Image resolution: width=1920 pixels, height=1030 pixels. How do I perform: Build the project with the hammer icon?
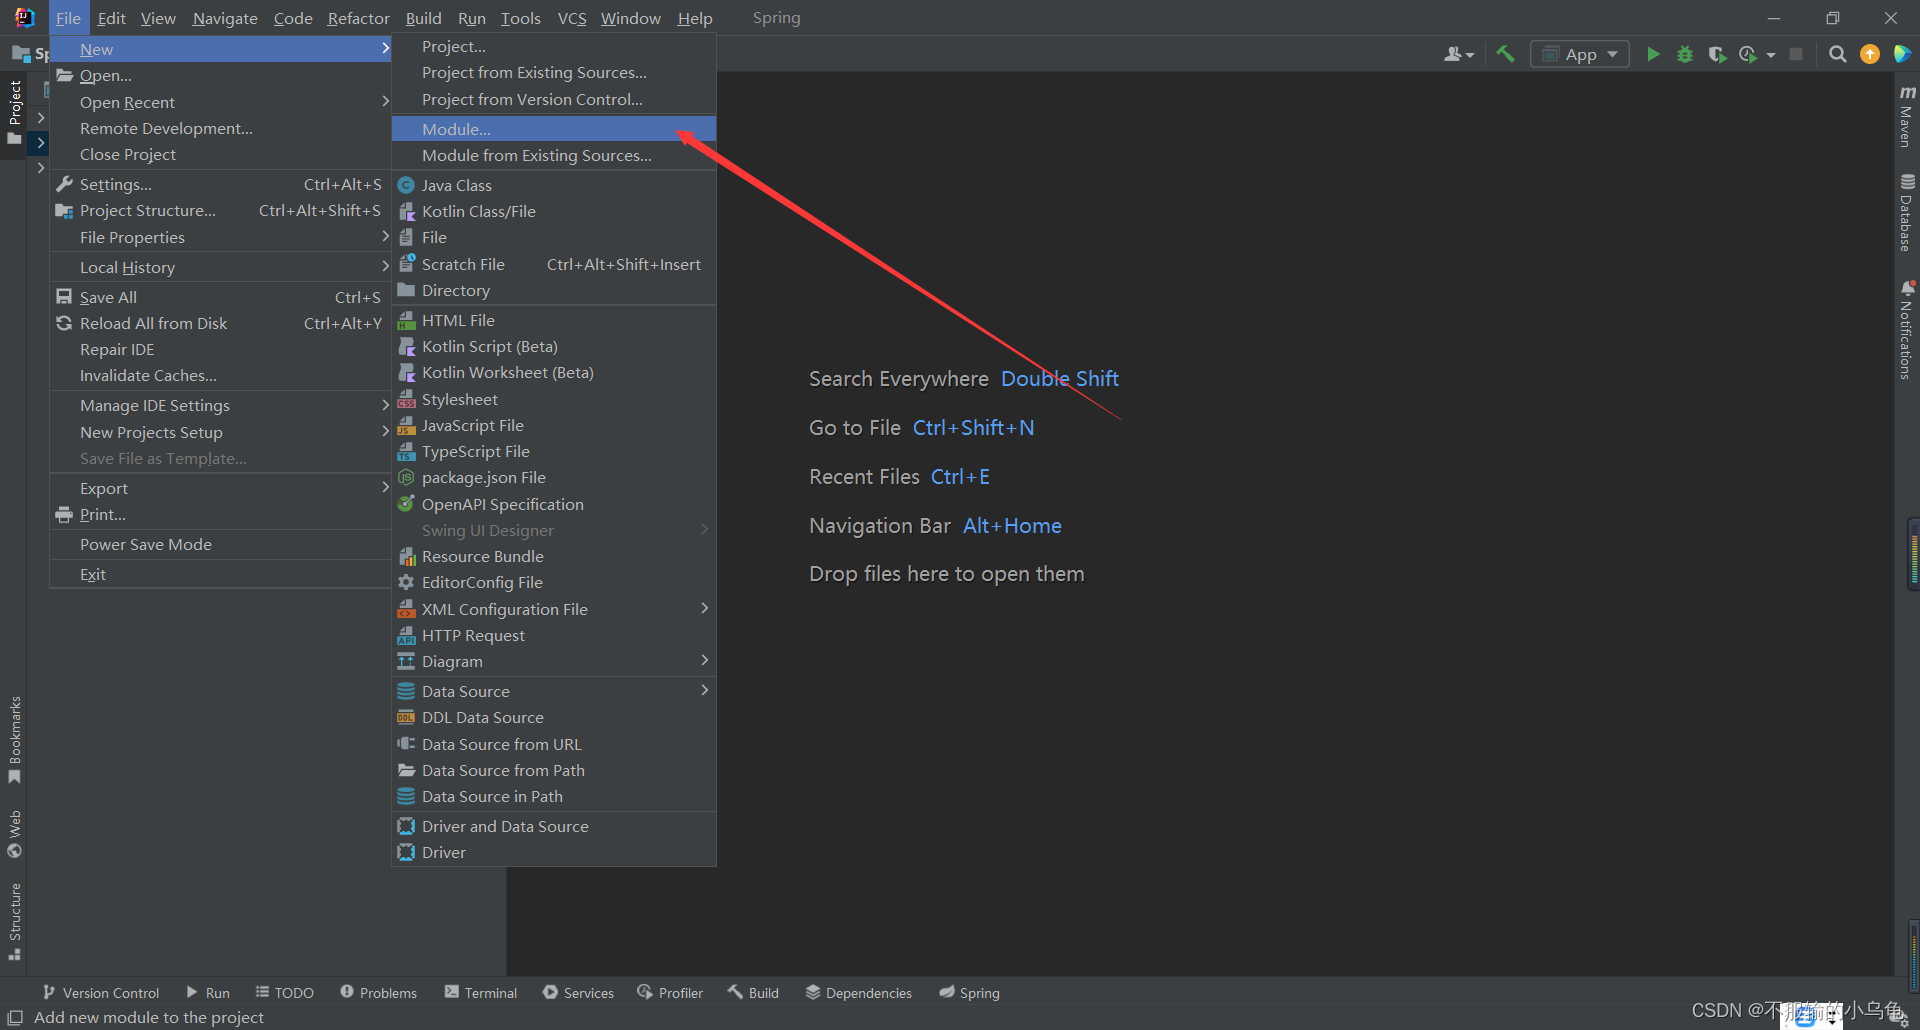pyautogui.click(x=1505, y=54)
